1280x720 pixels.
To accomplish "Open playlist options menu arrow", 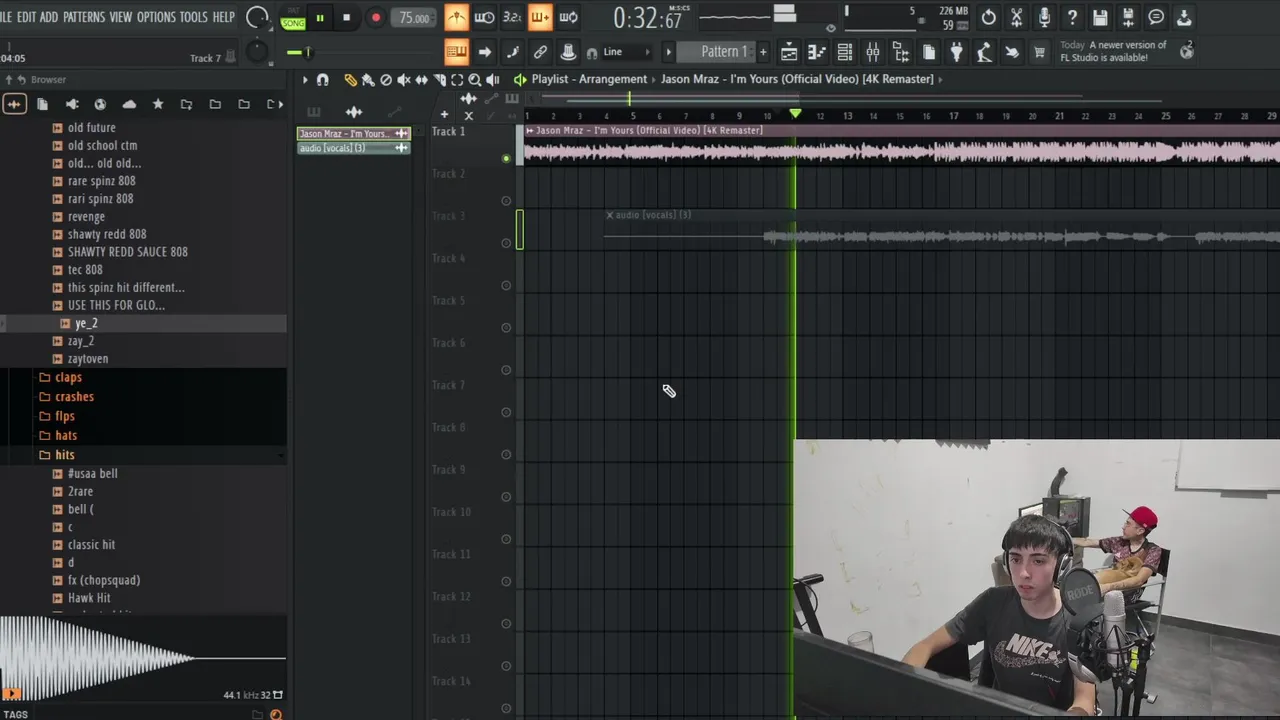I will (305, 80).
